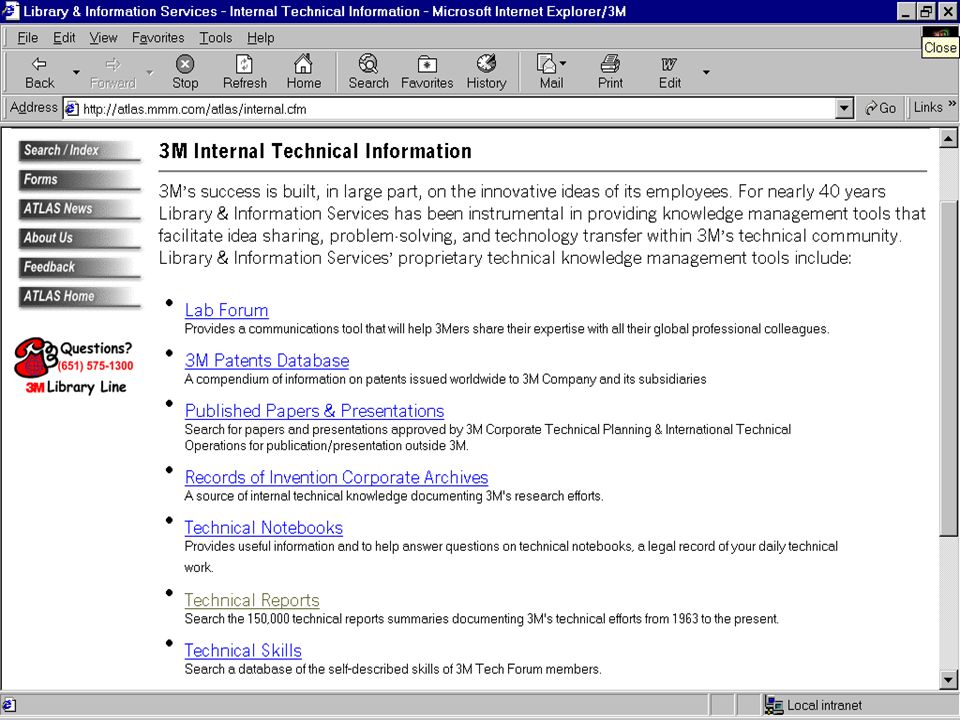Open the Back history dropdown arrow

[76, 72]
